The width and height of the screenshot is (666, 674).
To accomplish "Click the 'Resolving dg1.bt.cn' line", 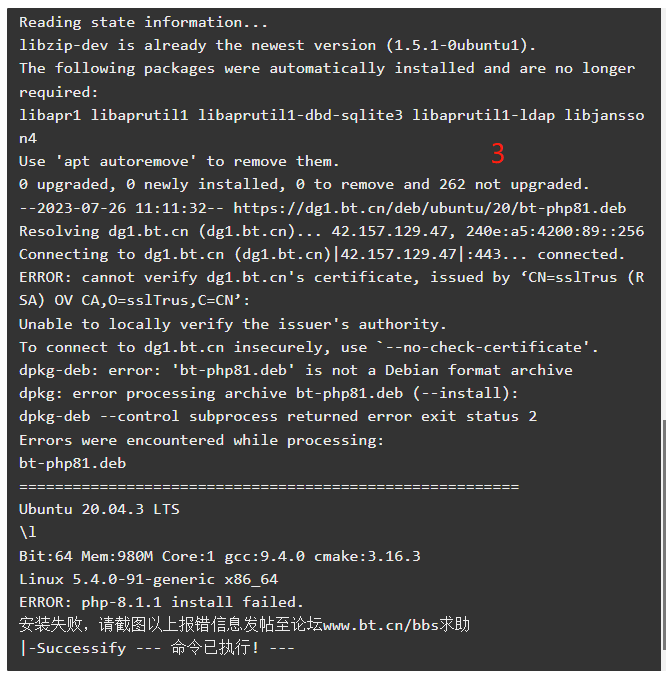I will (x=331, y=231).
